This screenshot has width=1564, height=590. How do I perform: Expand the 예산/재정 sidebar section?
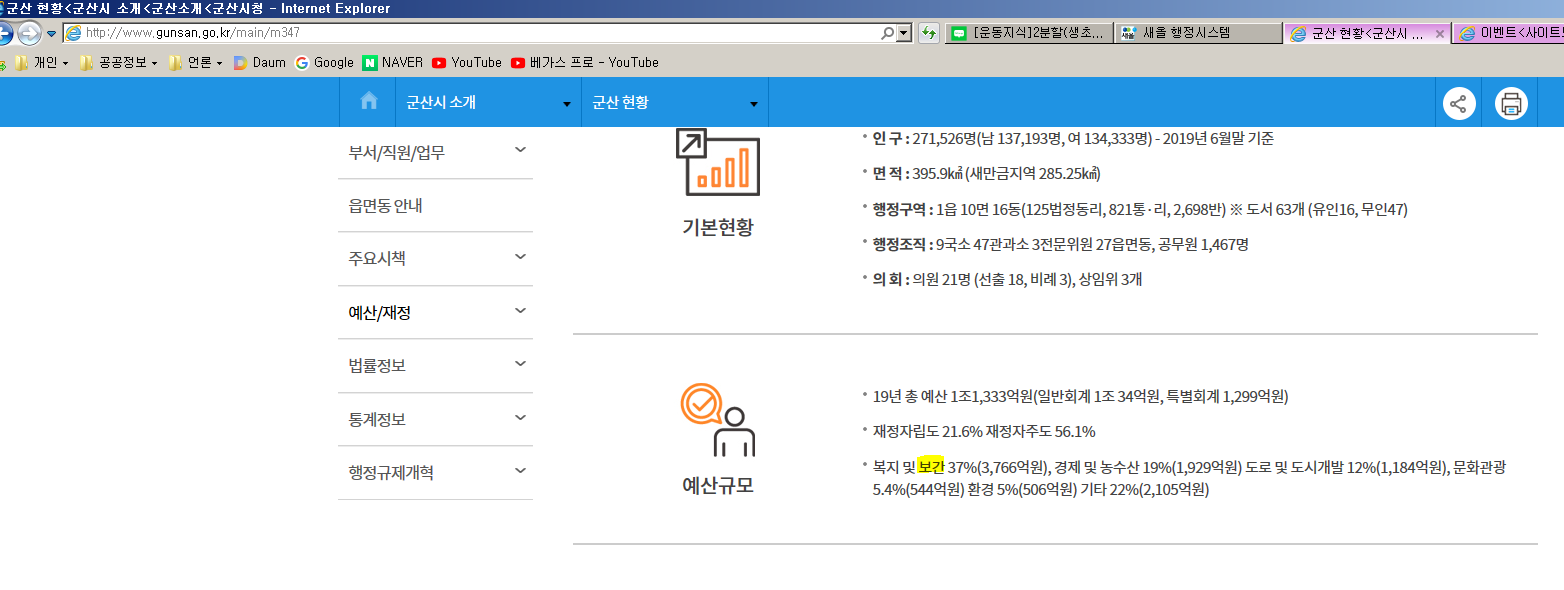pyautogui.click(x=435, y=312)
